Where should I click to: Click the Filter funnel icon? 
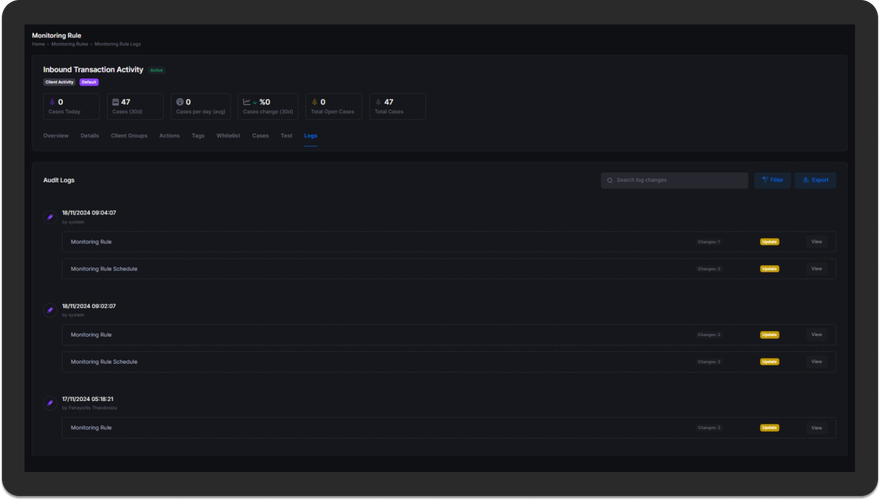(764, 180)
